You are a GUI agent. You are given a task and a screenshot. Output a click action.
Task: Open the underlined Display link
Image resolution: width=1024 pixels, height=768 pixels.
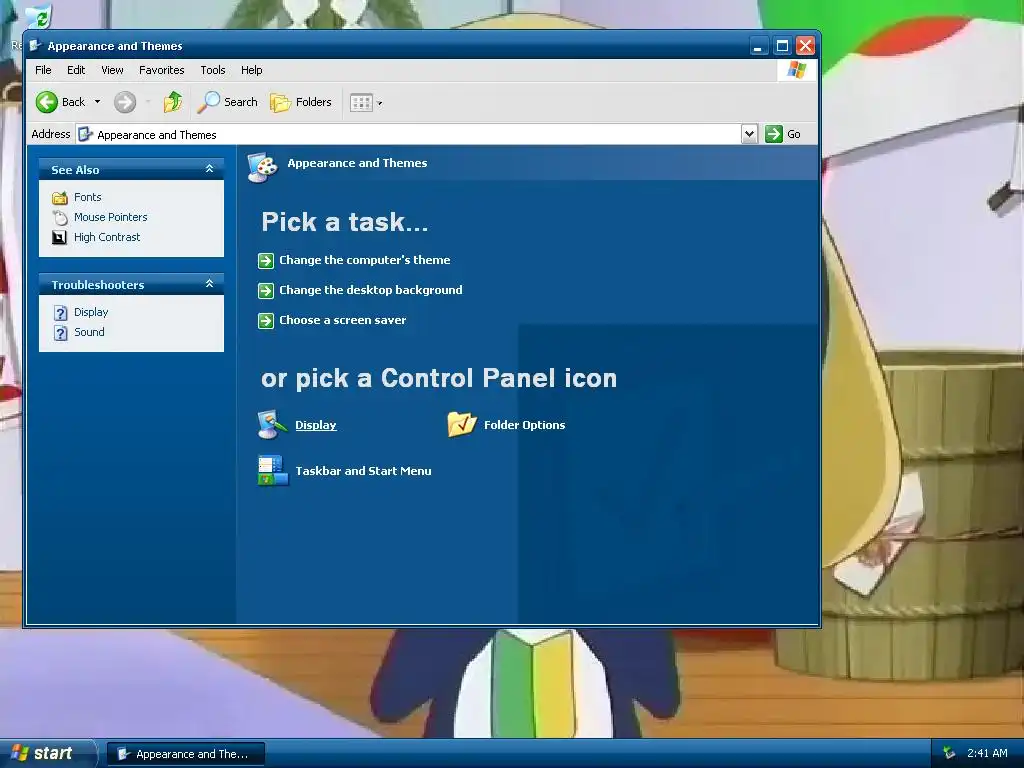pyautogui.click(x=315, y=425)
